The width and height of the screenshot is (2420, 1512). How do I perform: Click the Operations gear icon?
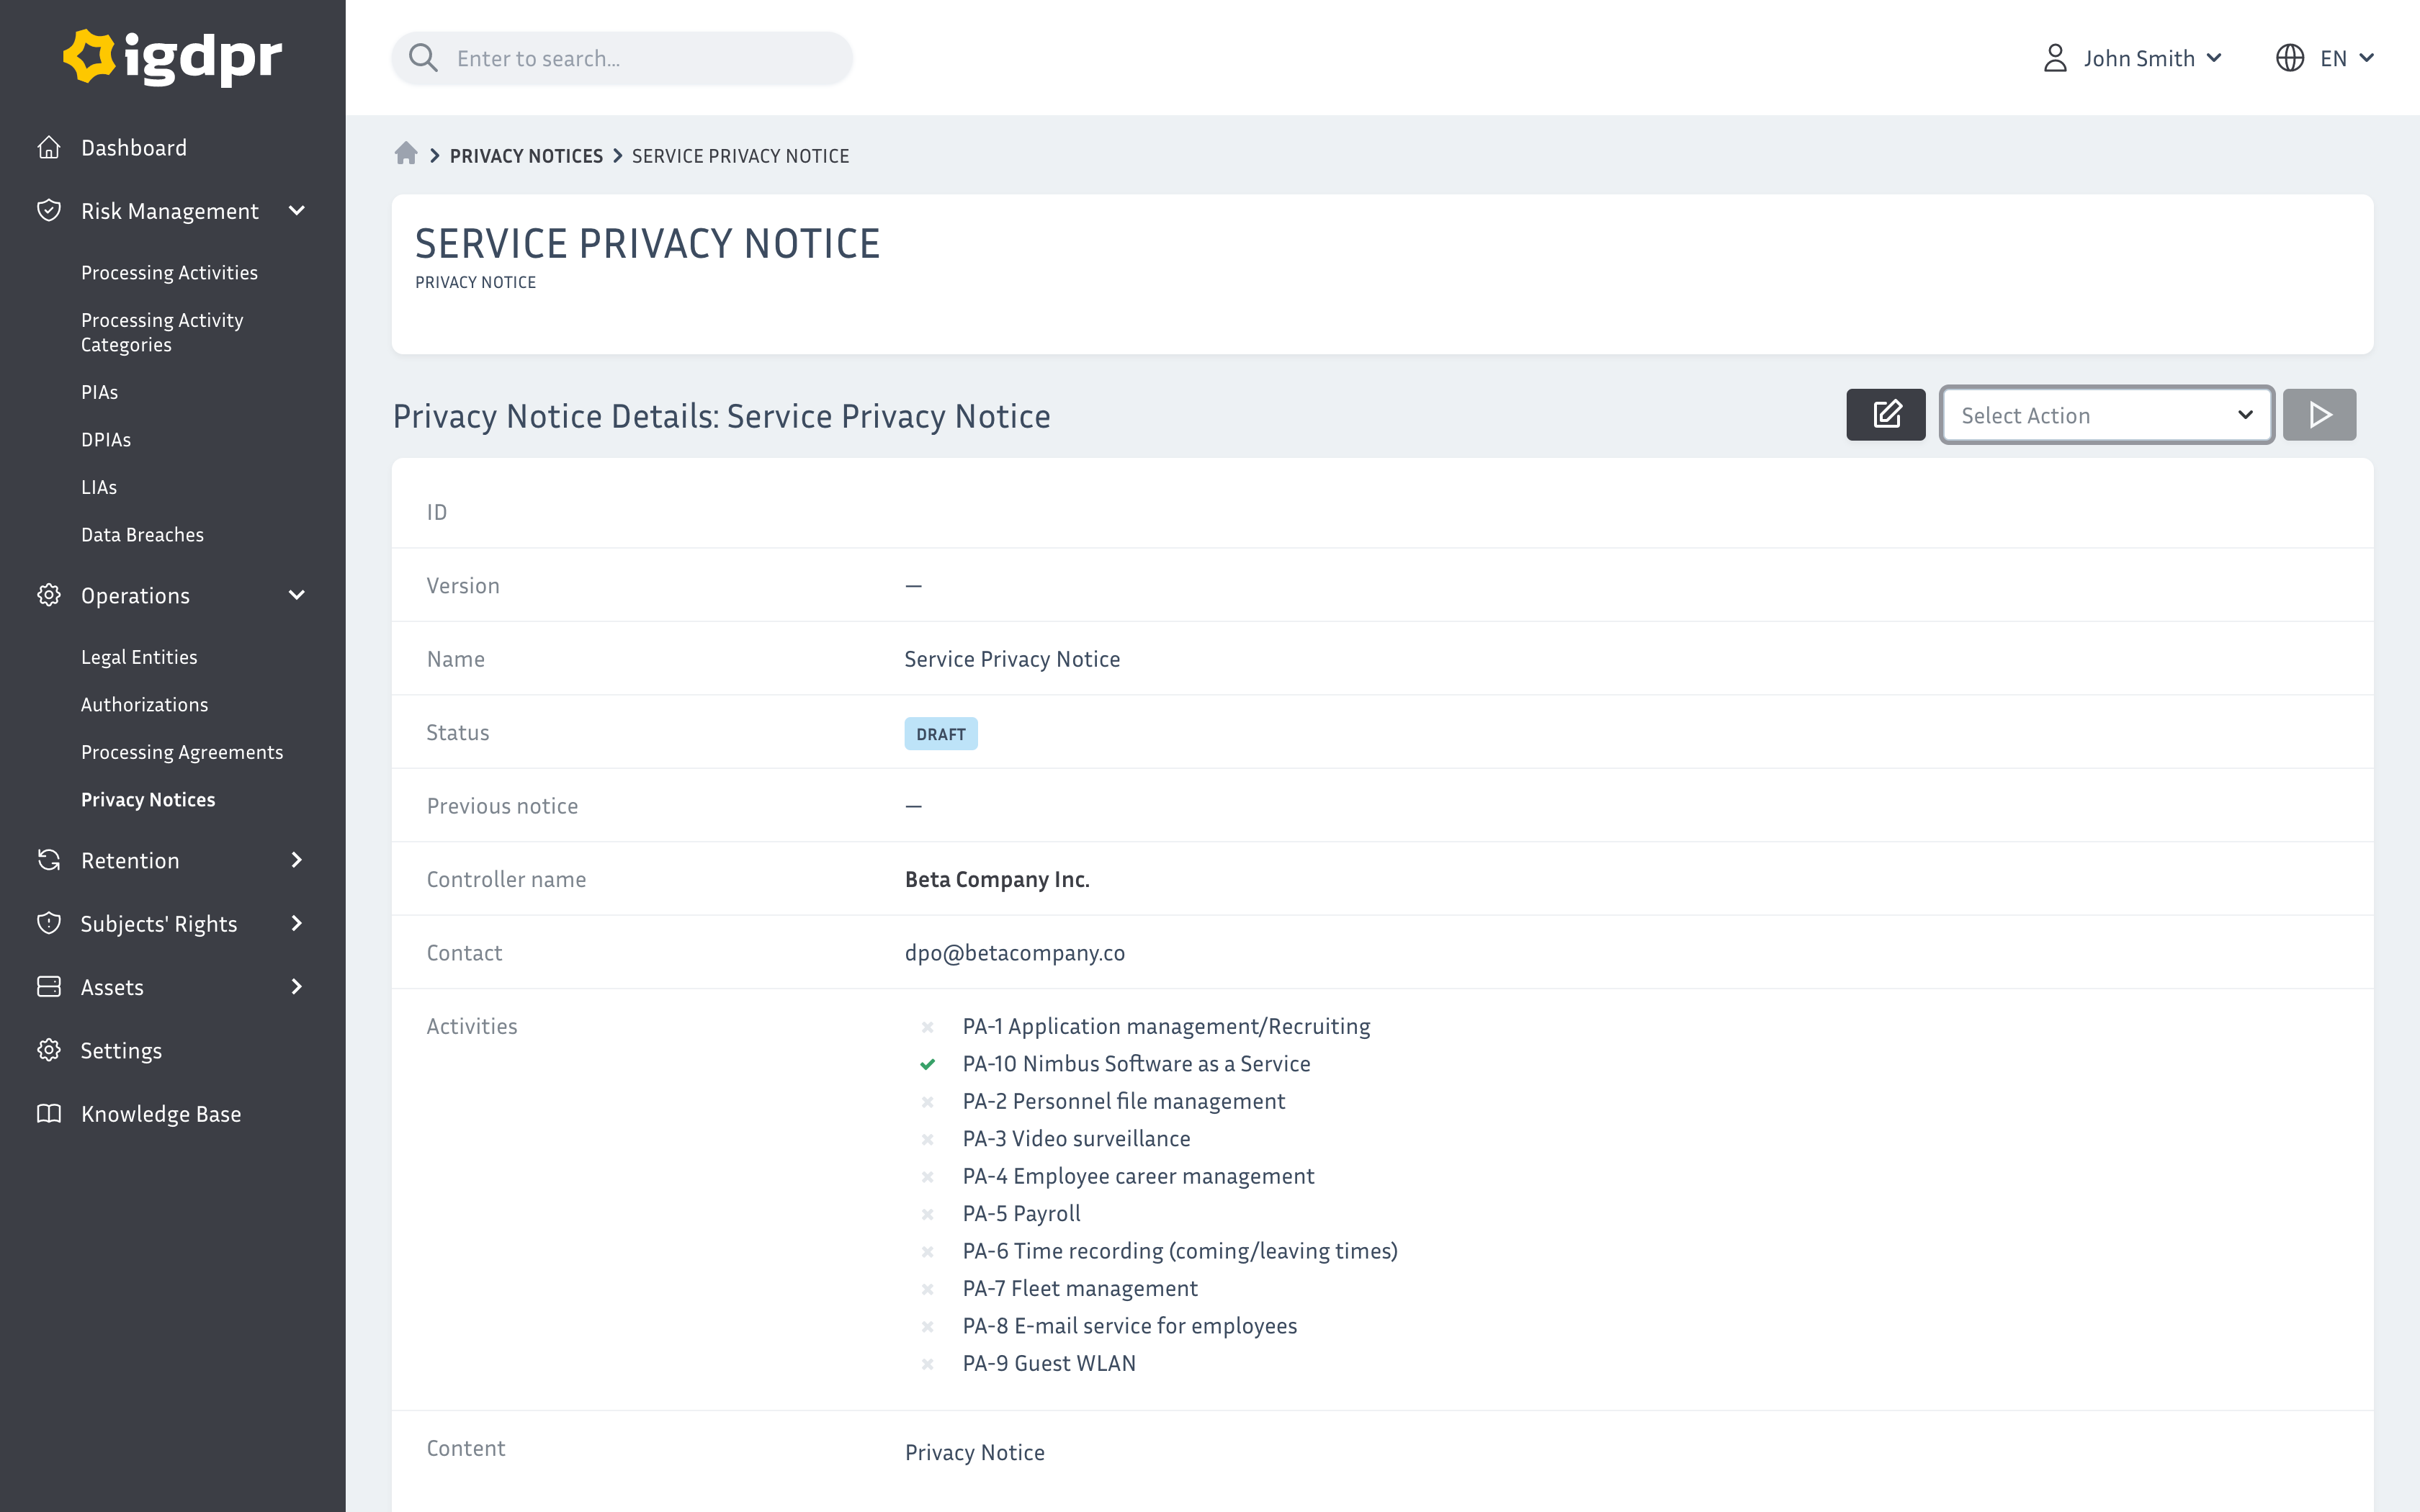49,595
